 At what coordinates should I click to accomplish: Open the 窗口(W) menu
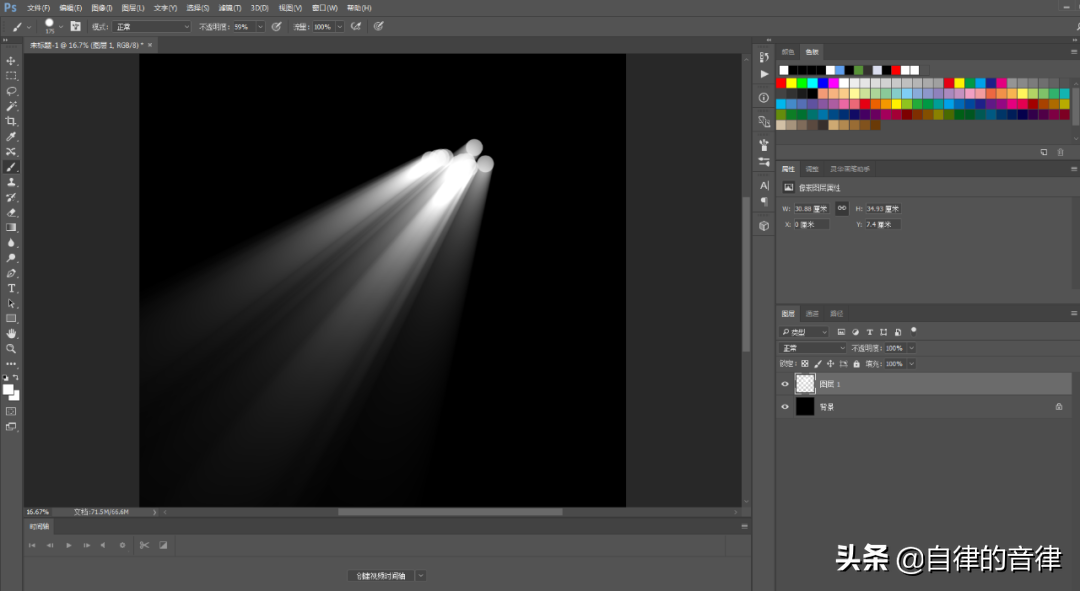tap(324, 8)
